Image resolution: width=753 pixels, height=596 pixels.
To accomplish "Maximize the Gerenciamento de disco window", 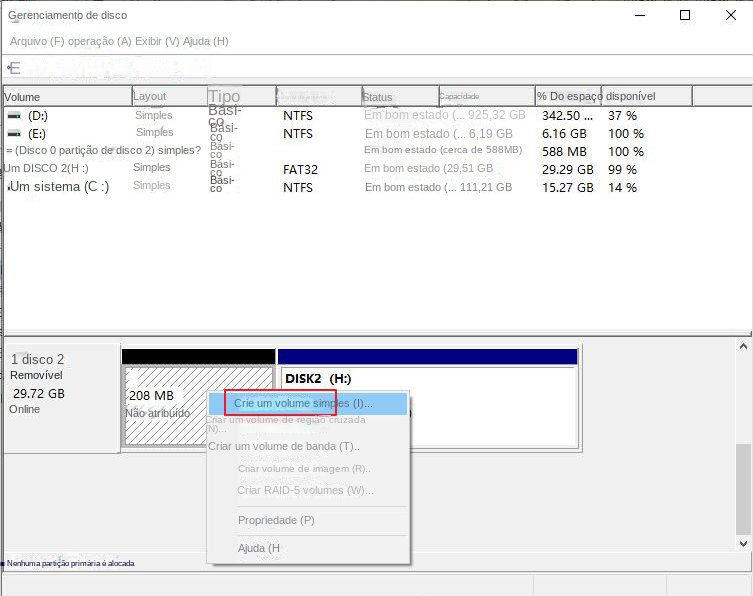I will point(685,15).
